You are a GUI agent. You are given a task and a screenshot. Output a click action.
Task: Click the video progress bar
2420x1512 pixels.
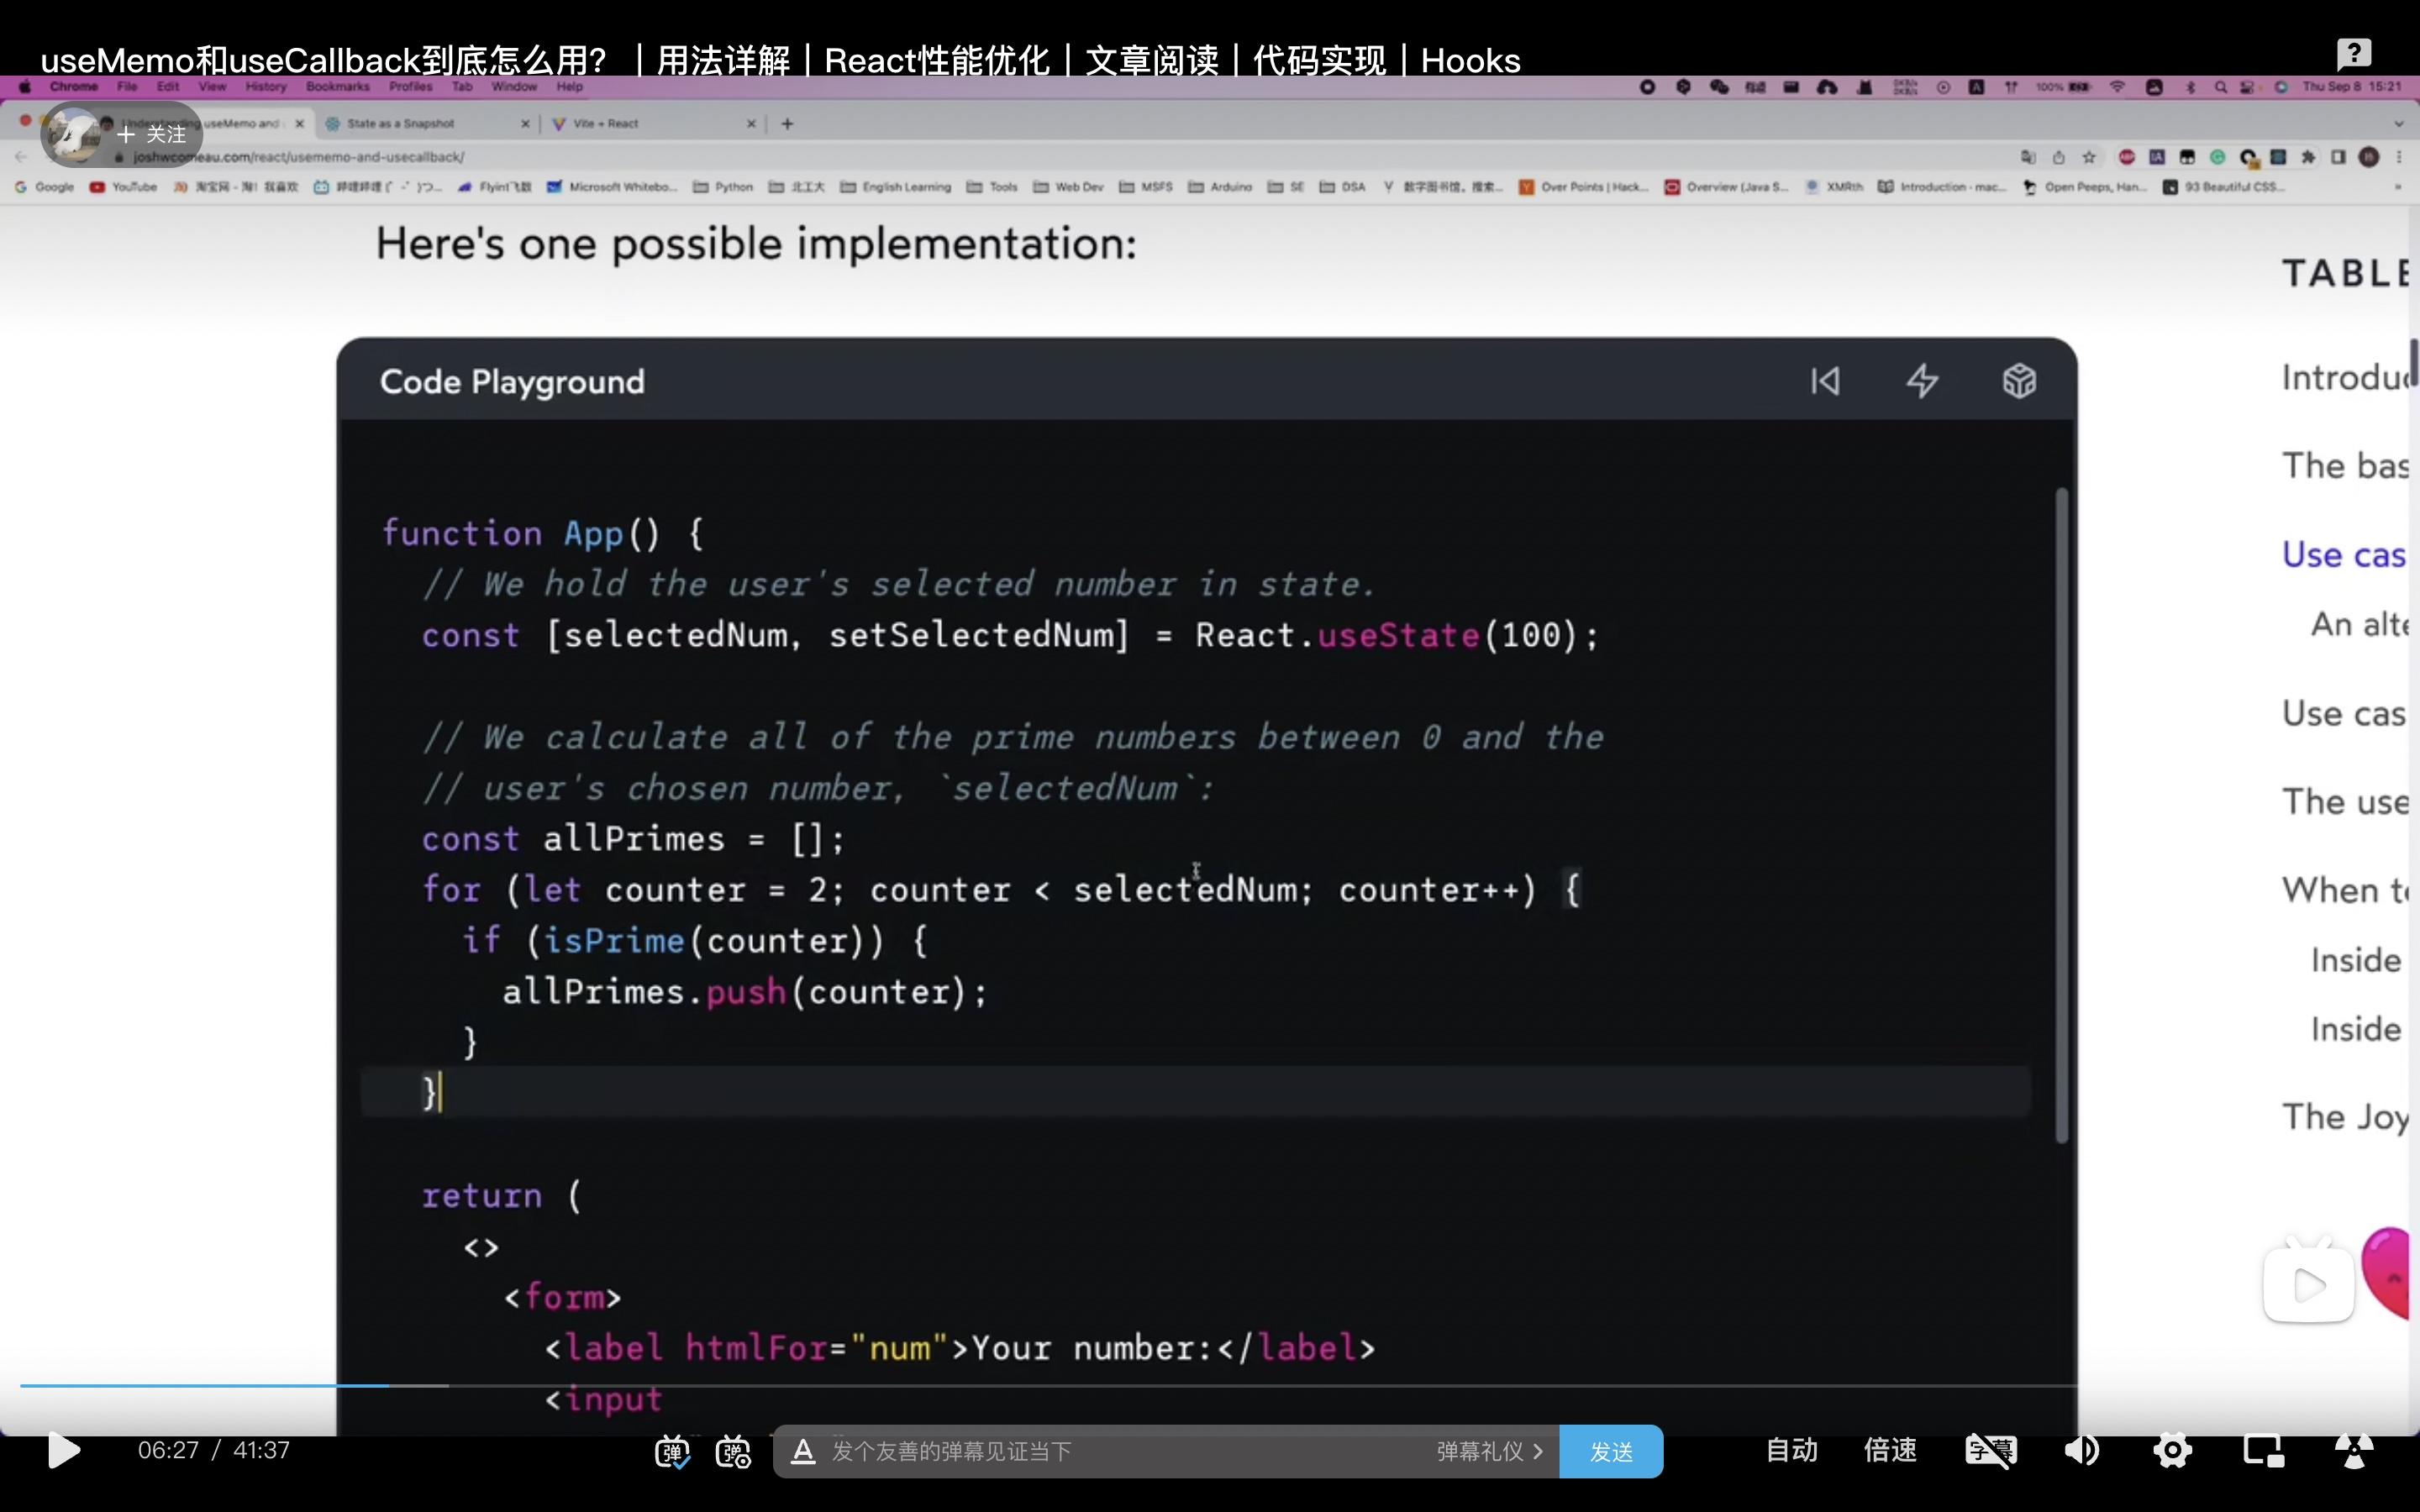[x=1000, y=1385]
